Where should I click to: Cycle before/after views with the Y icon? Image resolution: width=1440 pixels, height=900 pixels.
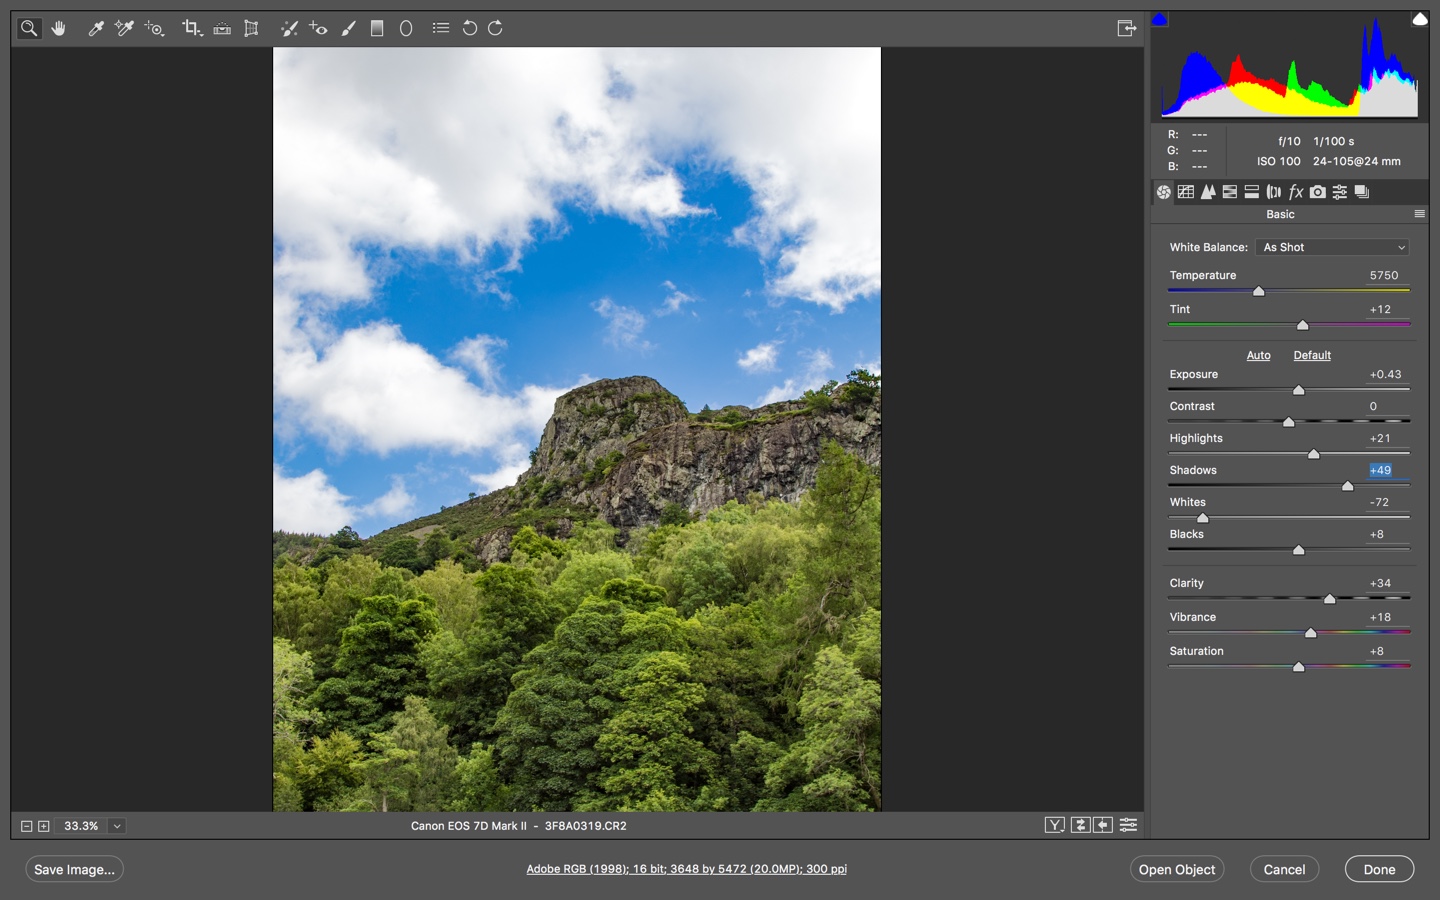(x=1055, y=825)
